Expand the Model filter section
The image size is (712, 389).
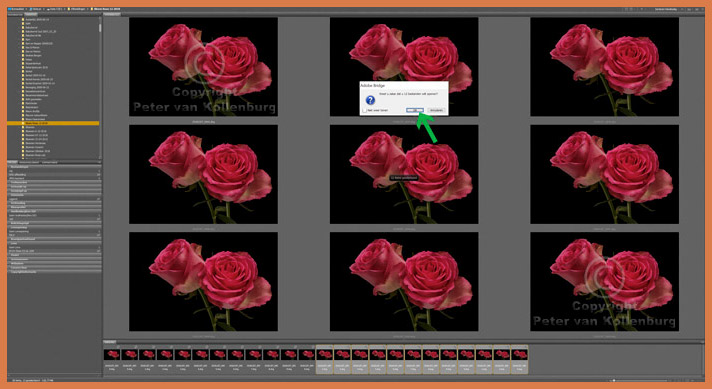click(54, 255)
